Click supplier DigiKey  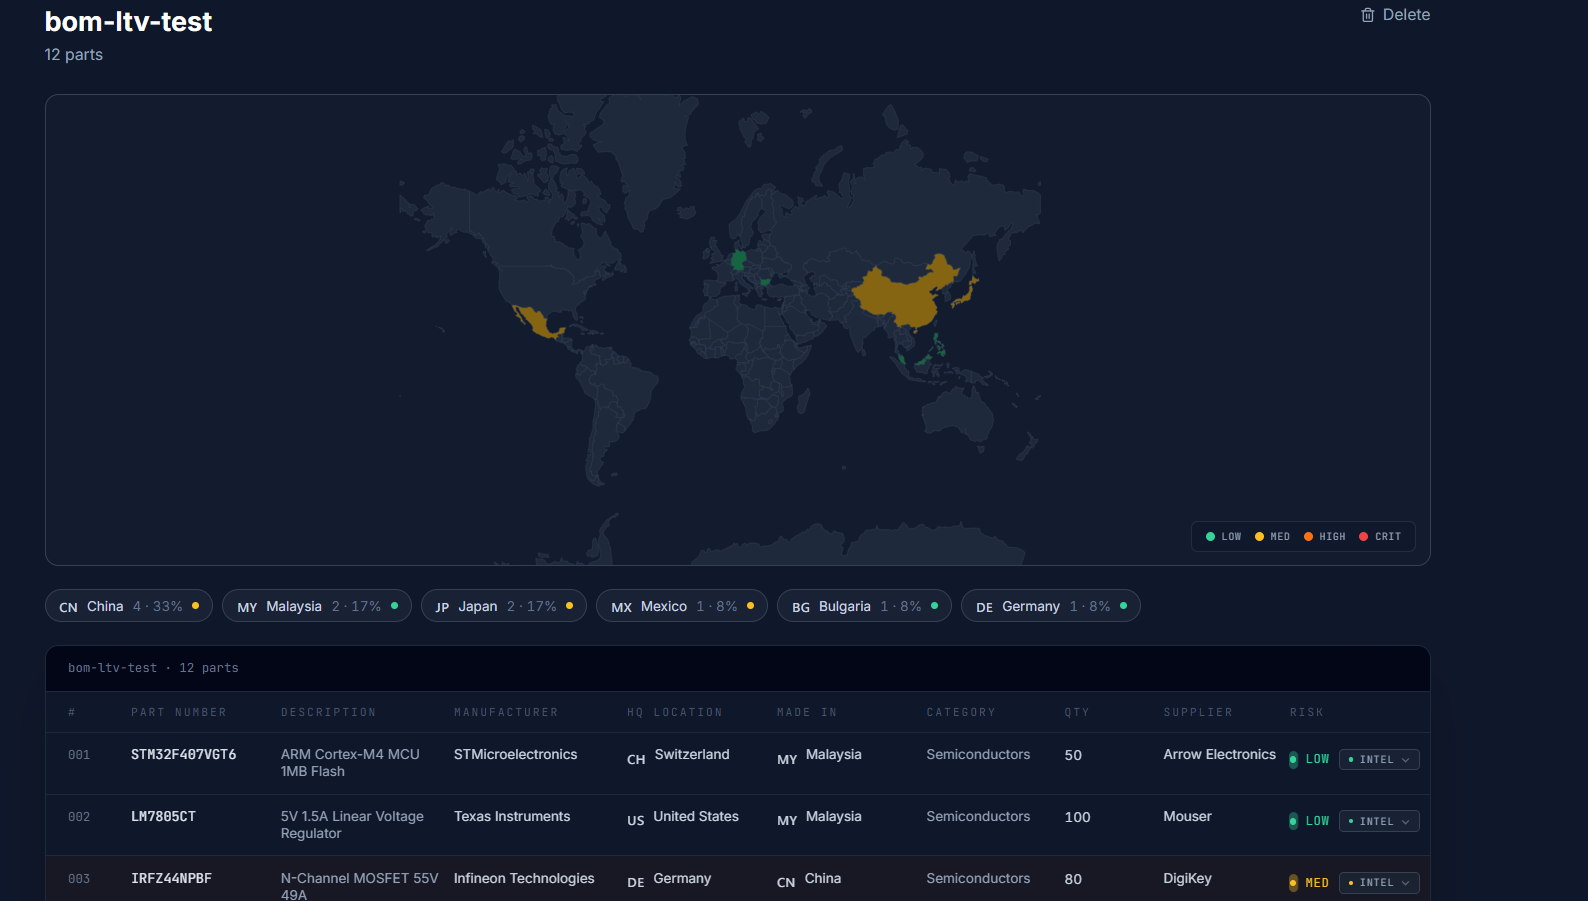(x=1187, y=879)
